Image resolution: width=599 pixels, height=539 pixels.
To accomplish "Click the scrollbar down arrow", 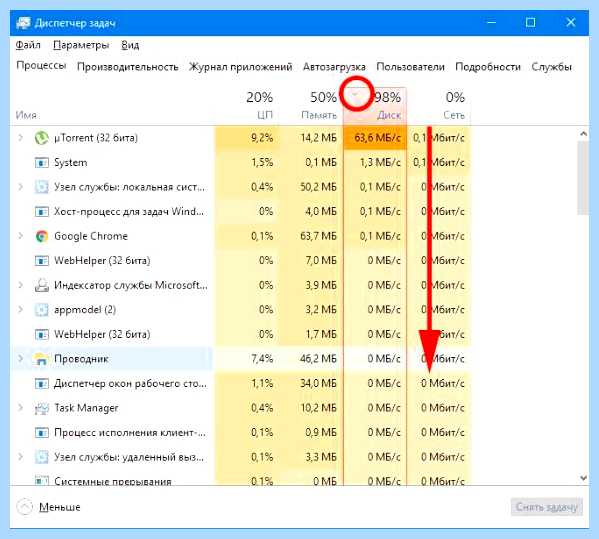I will [583, 477].
